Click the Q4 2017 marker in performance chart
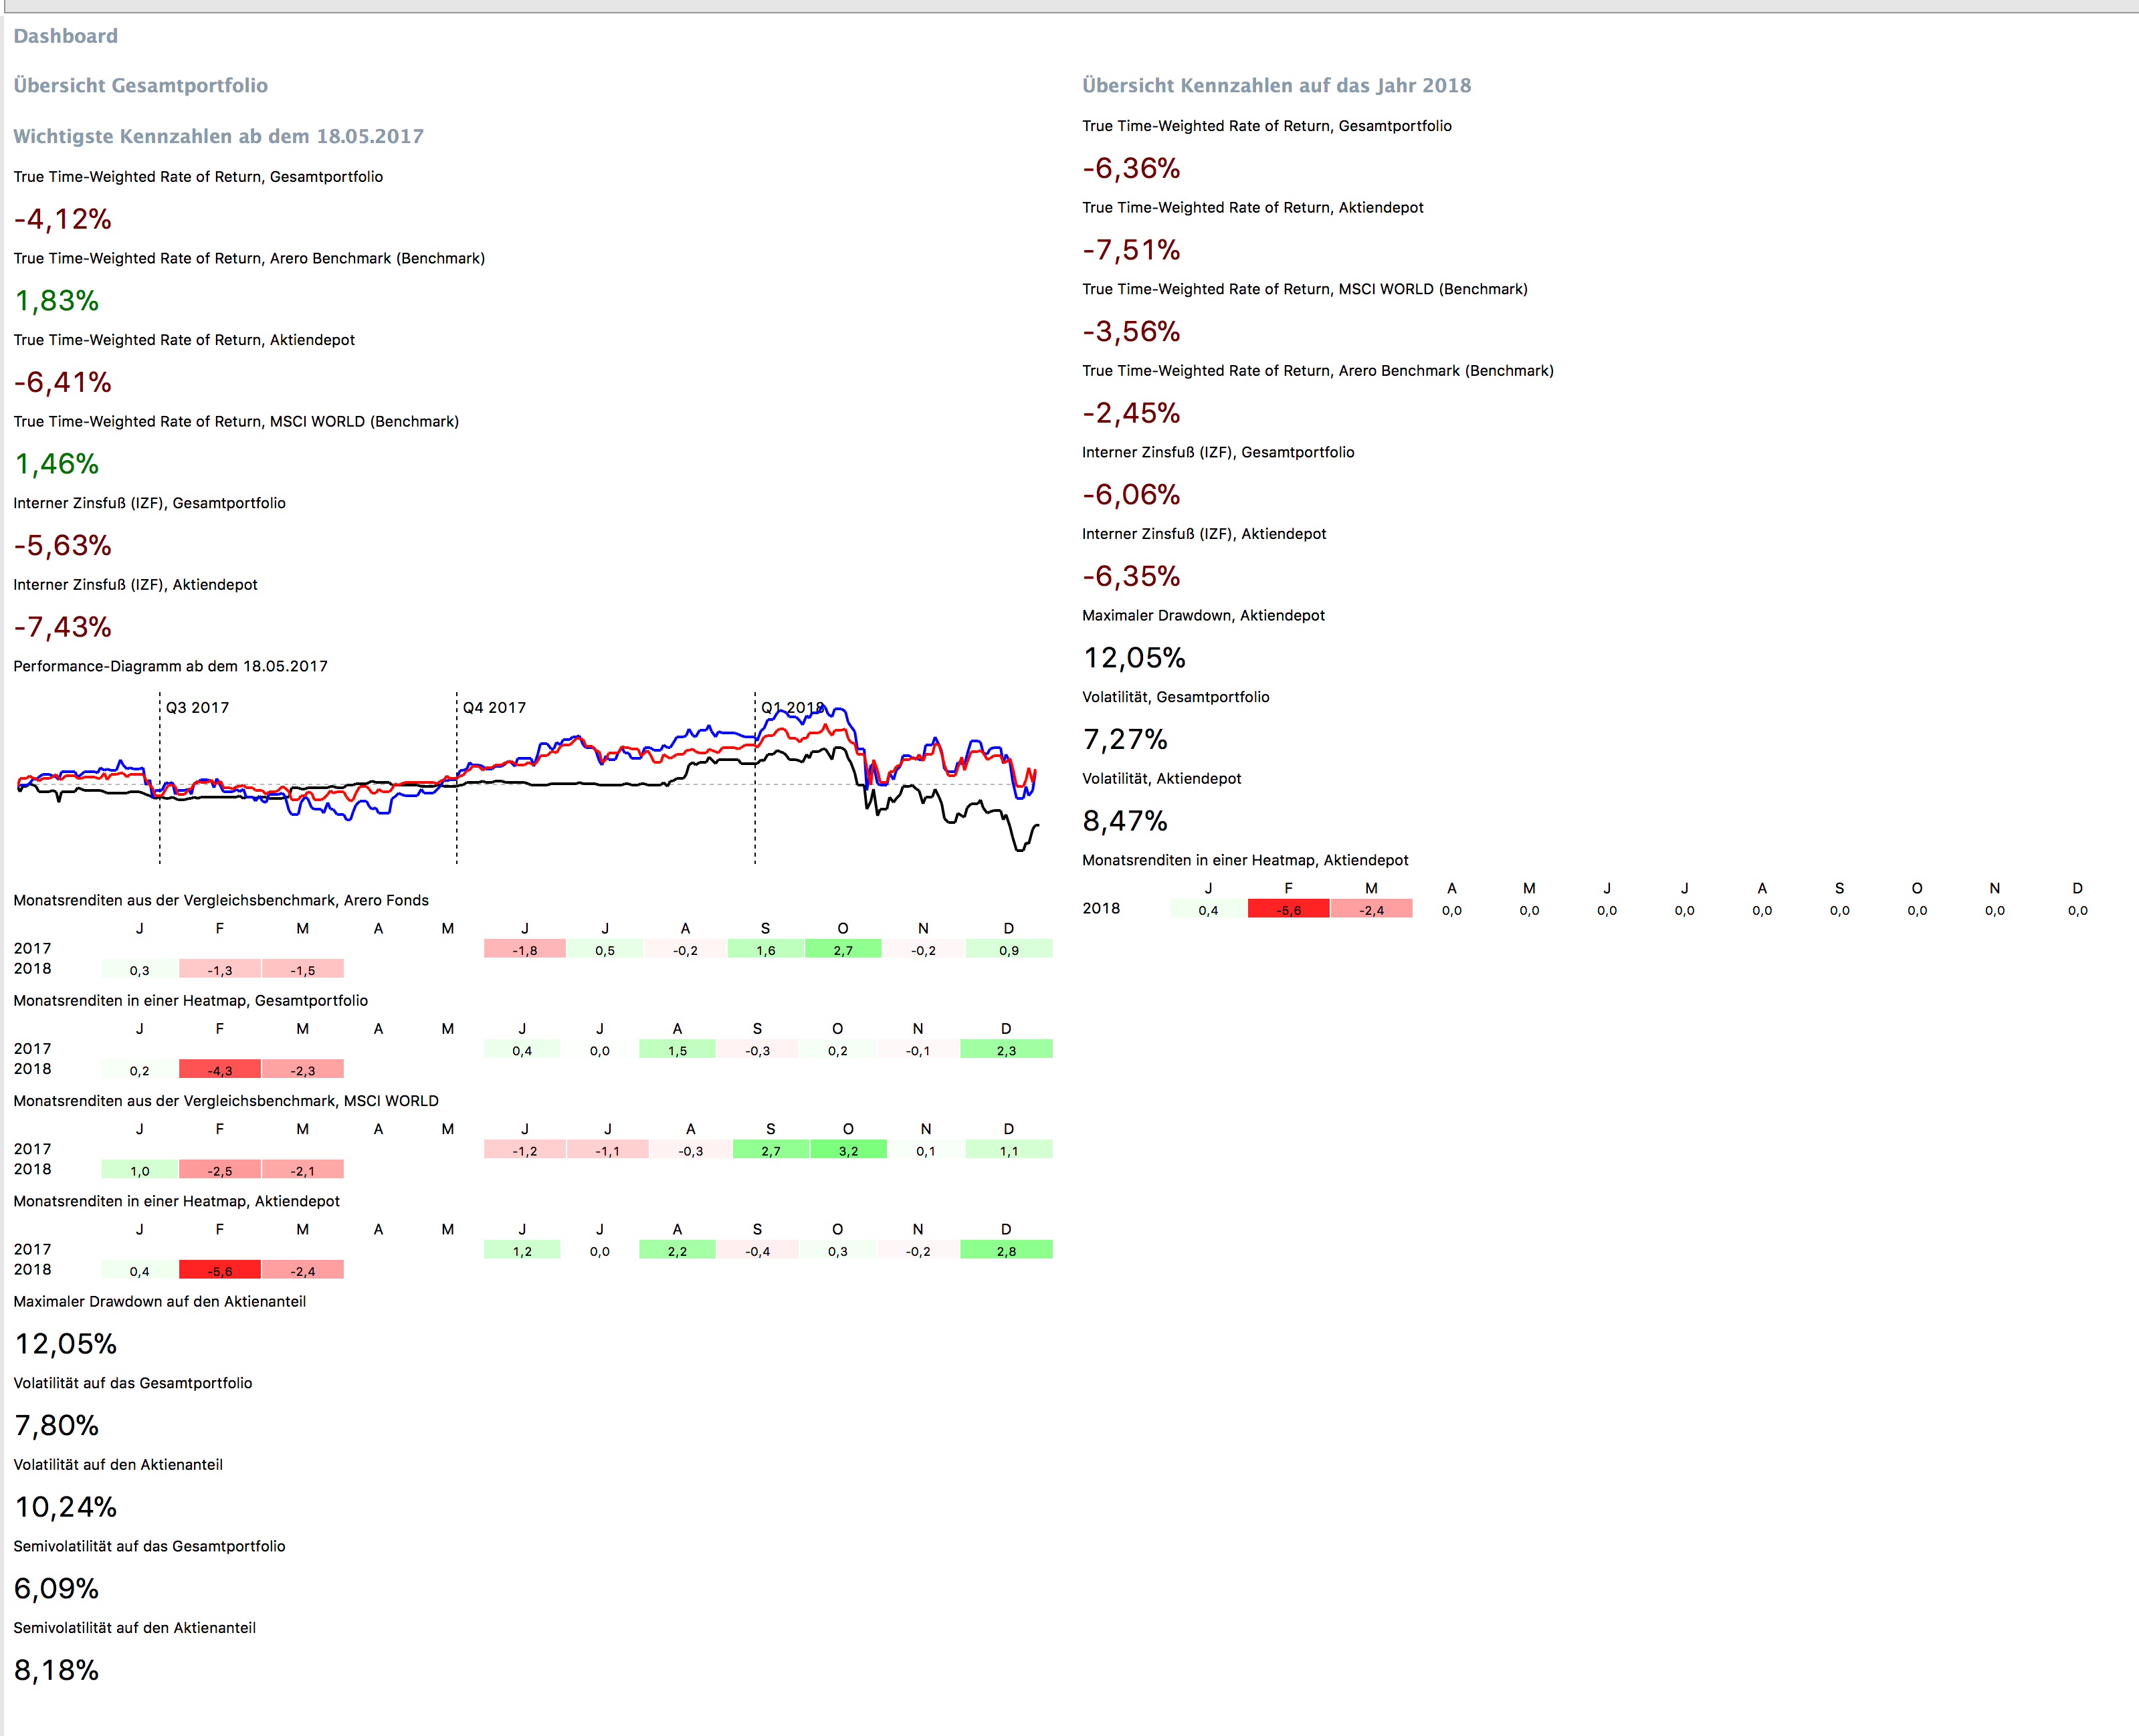 click(494, 707)
